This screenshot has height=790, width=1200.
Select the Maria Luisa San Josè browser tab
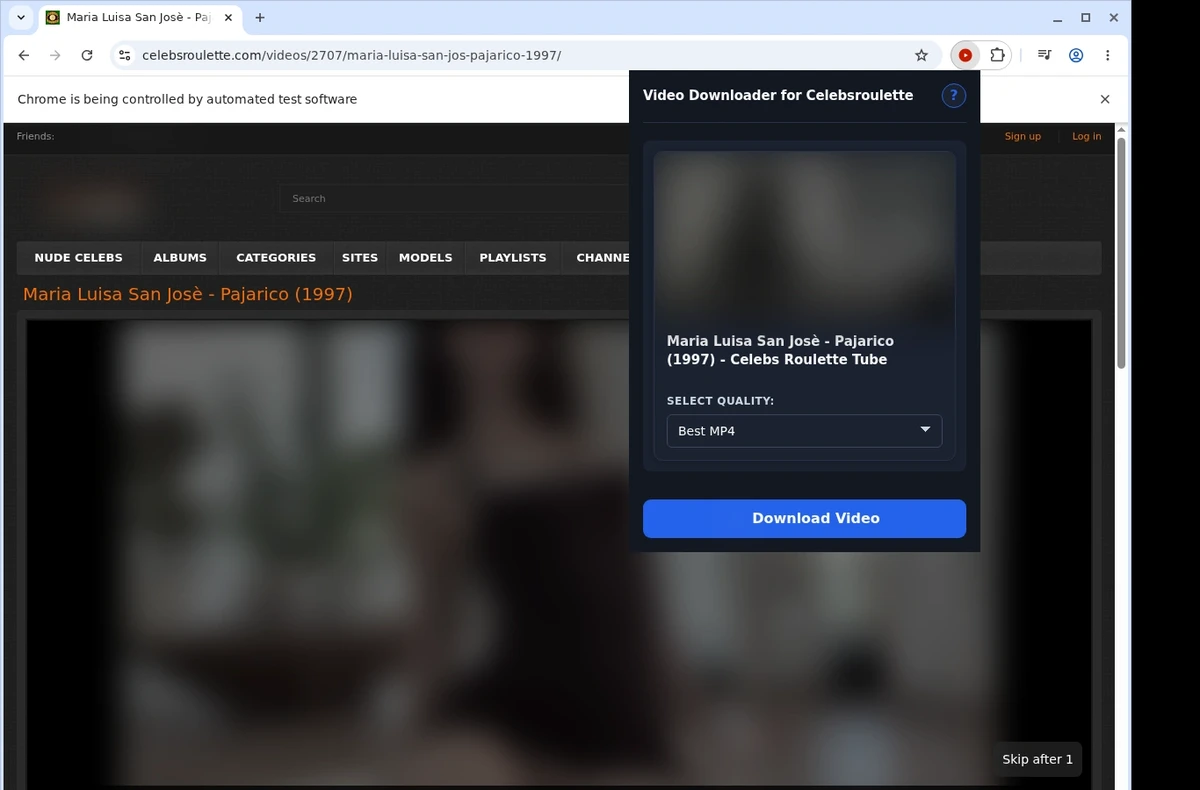tap(140, 17)
